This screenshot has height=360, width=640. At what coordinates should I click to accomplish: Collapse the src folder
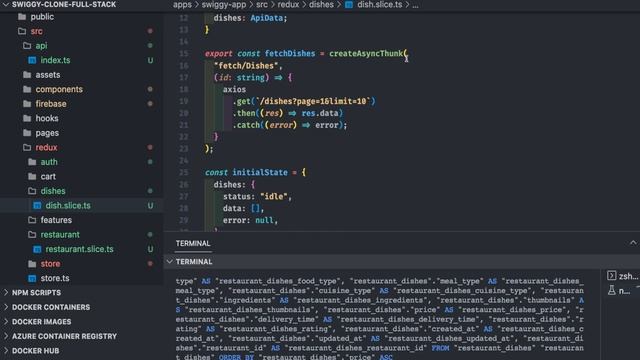[x=36, y=31]
